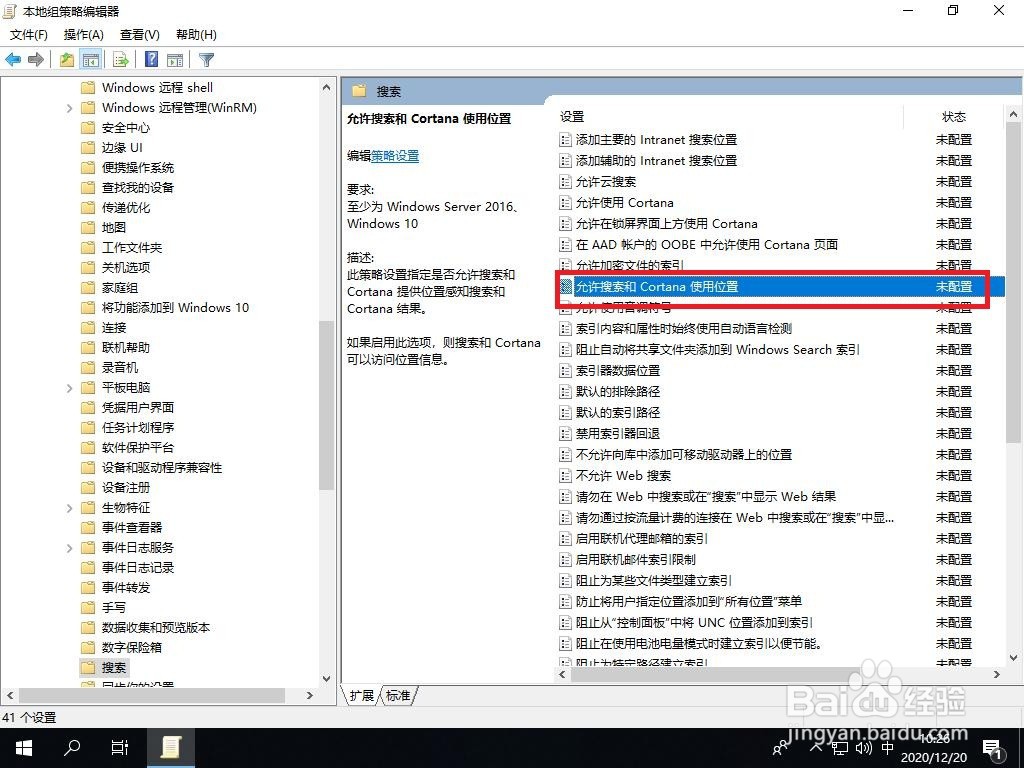Select the 边缘 UI folder
This screenshot has width=1024, height=768.
pyautogui.click(x=112, y=148)
